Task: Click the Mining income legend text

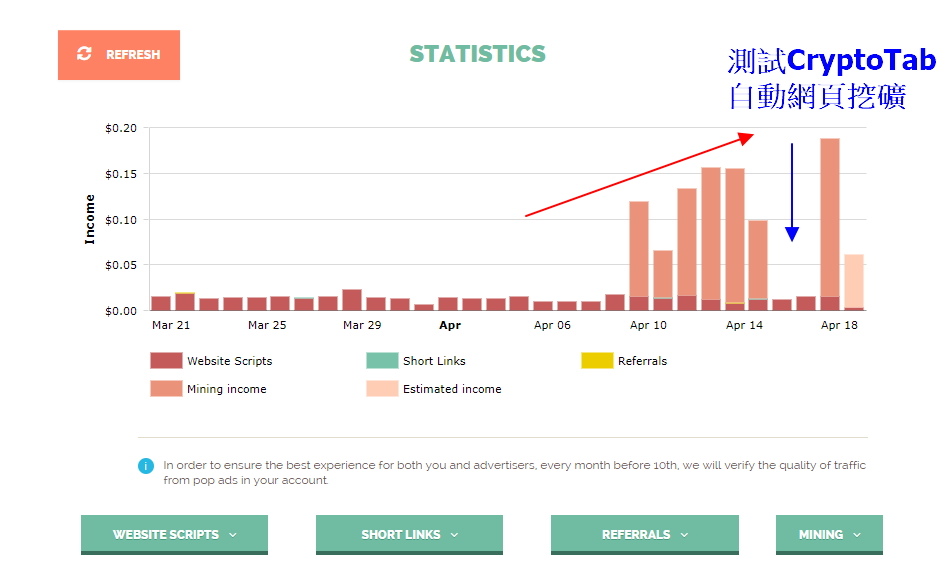Action: click(x=226, y=389)
